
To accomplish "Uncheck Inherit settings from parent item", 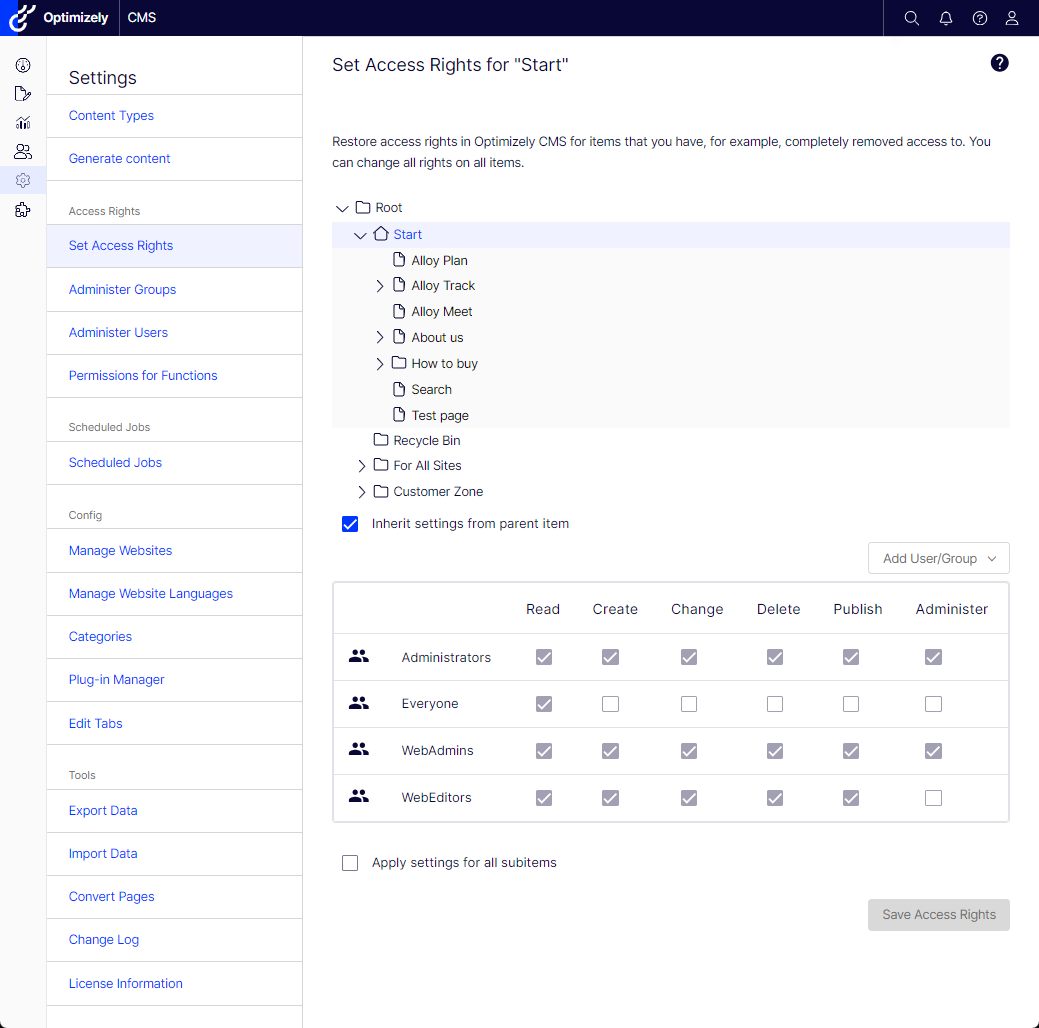I will [x=350, y=524].
